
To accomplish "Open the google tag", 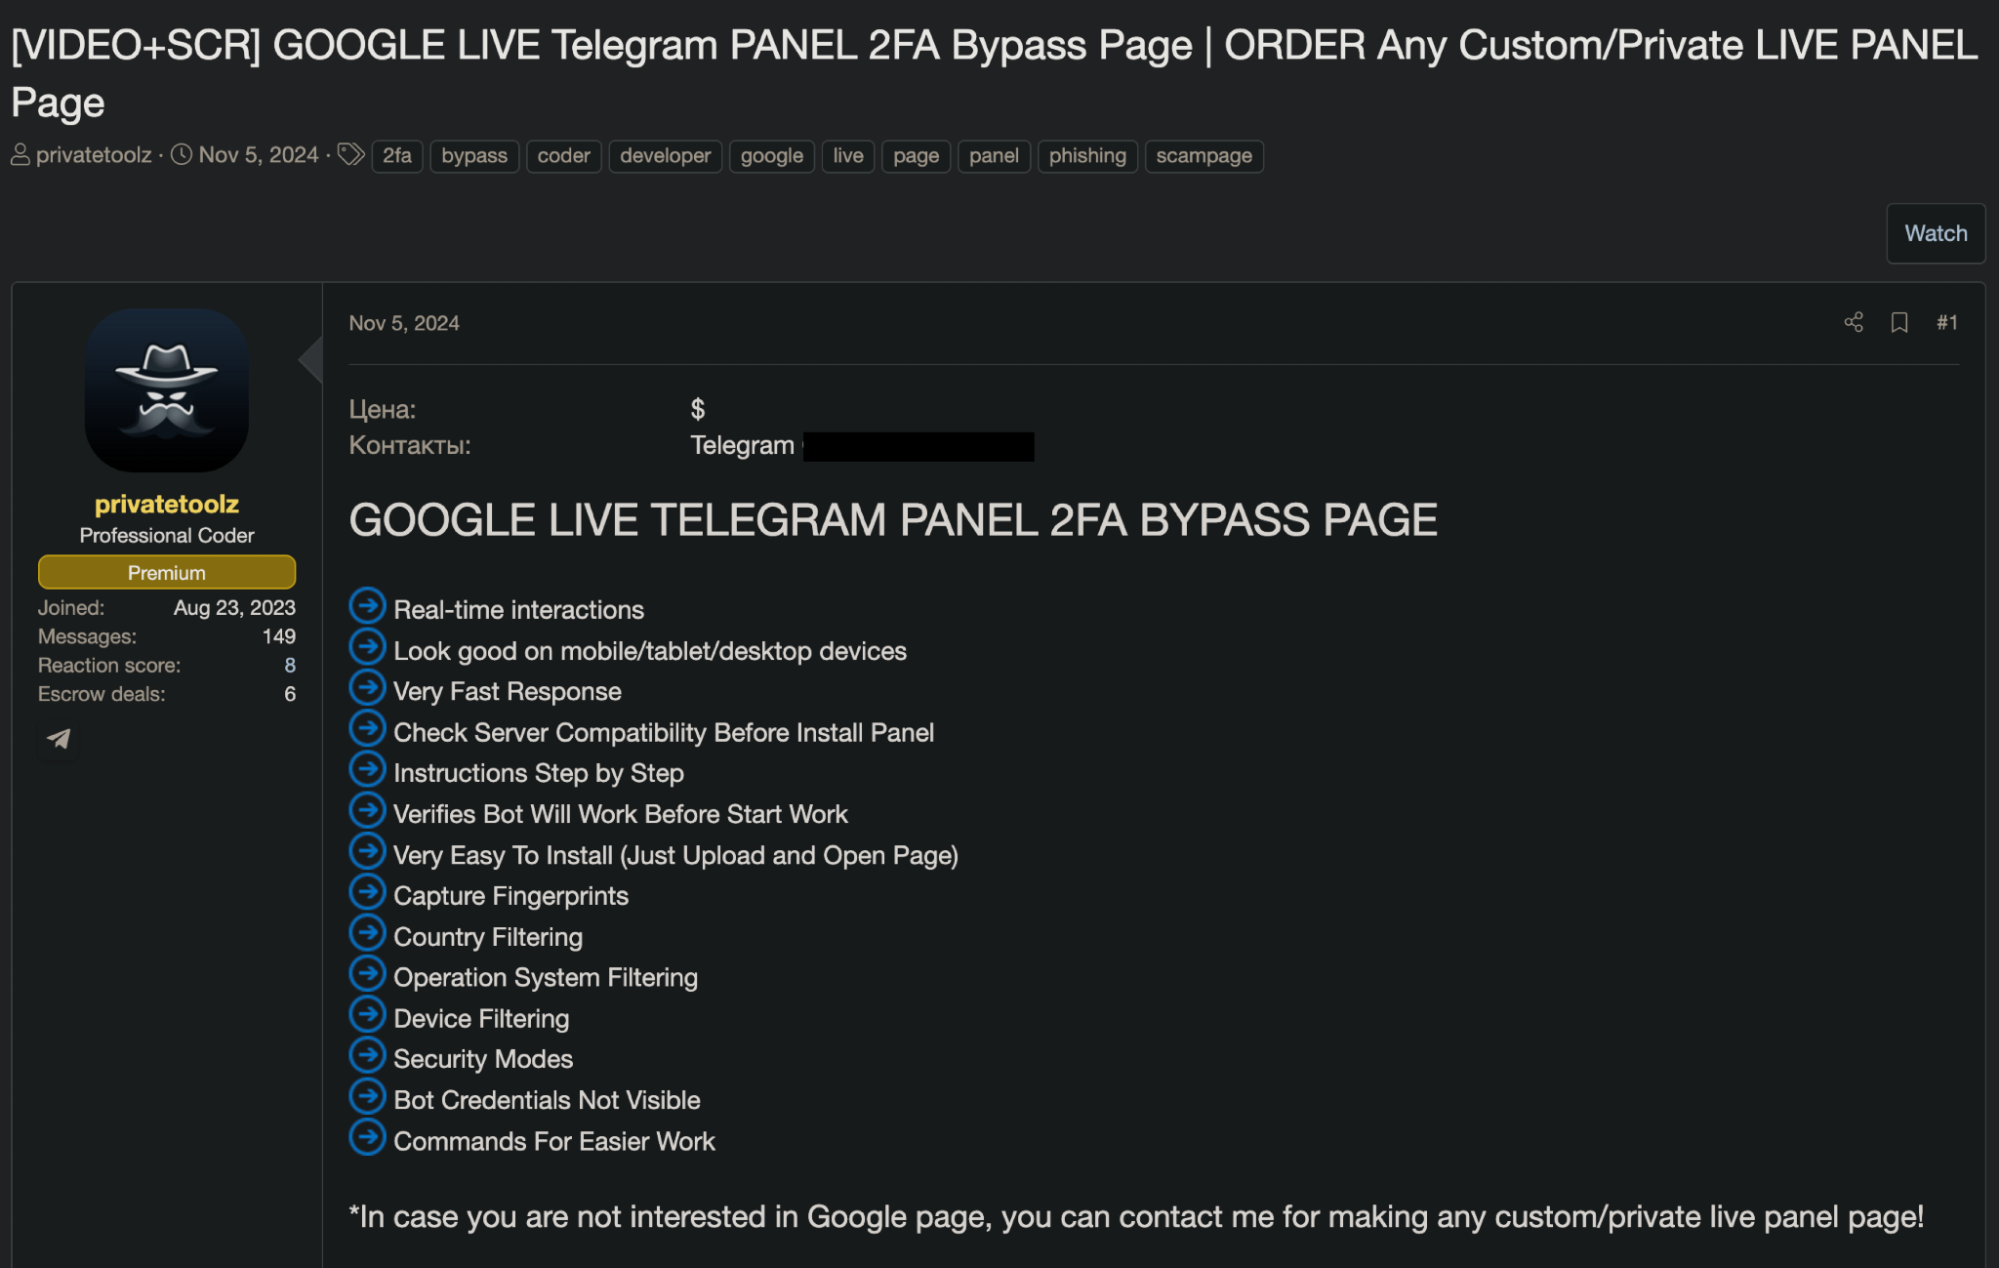I will click(771, 156).
